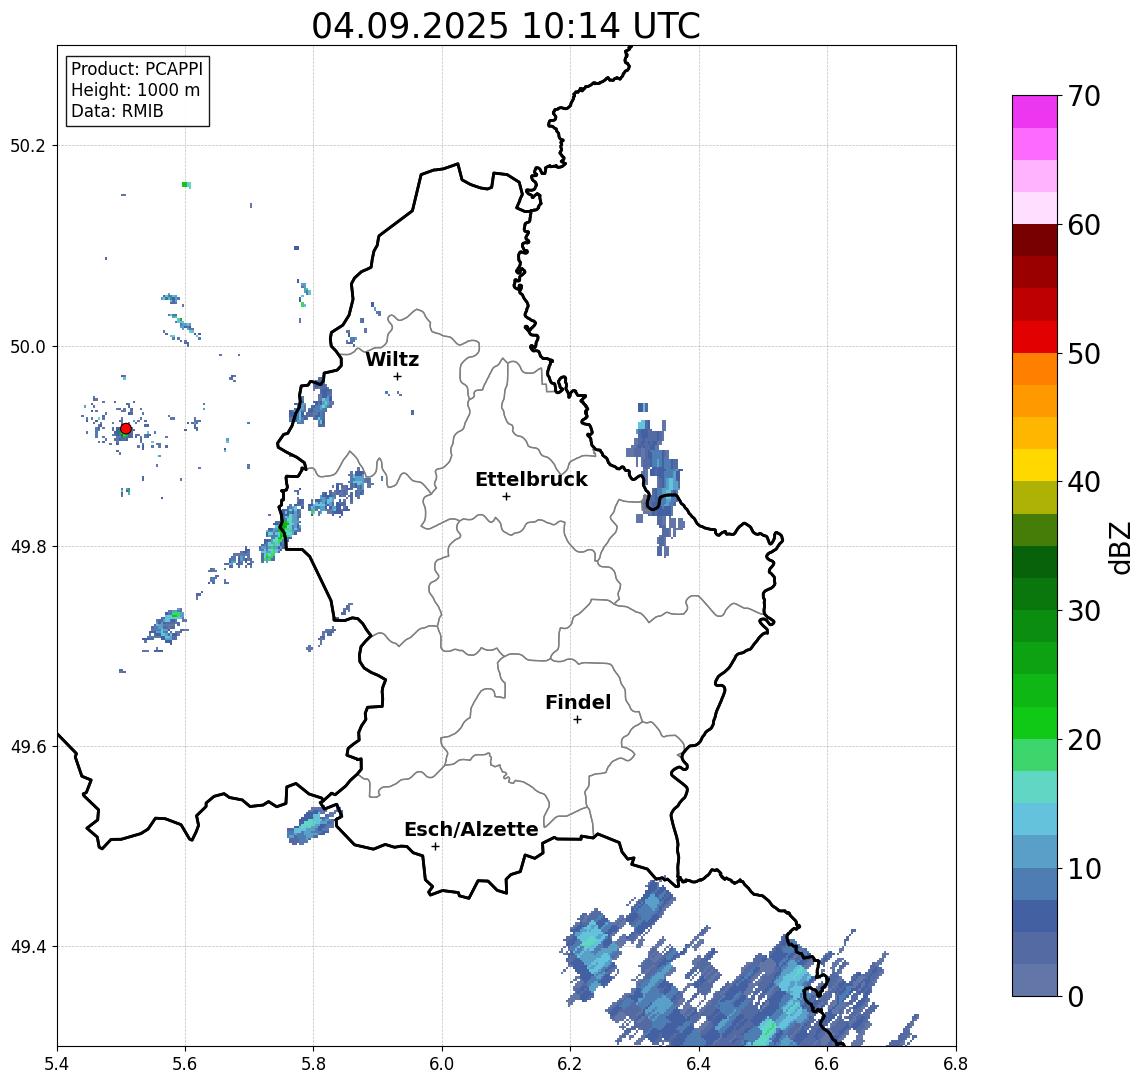Click the cross marker under Esch/Alzette
Screen dimensions: 1145x1084
pyautogui.click(x=435, y=847)
